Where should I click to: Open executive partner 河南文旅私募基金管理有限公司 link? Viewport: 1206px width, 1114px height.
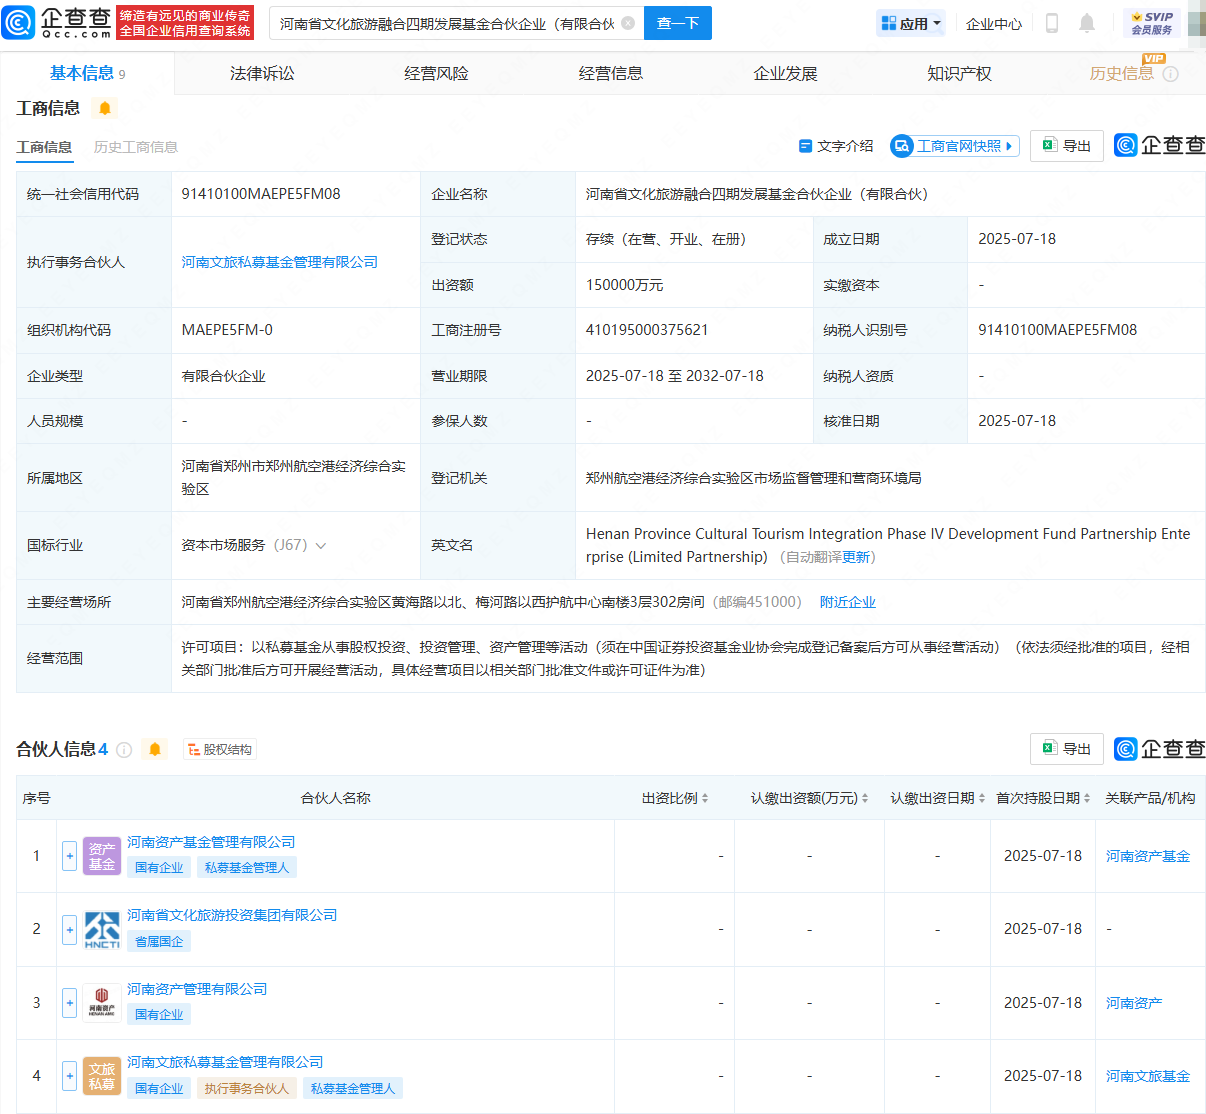coord(280,262)
